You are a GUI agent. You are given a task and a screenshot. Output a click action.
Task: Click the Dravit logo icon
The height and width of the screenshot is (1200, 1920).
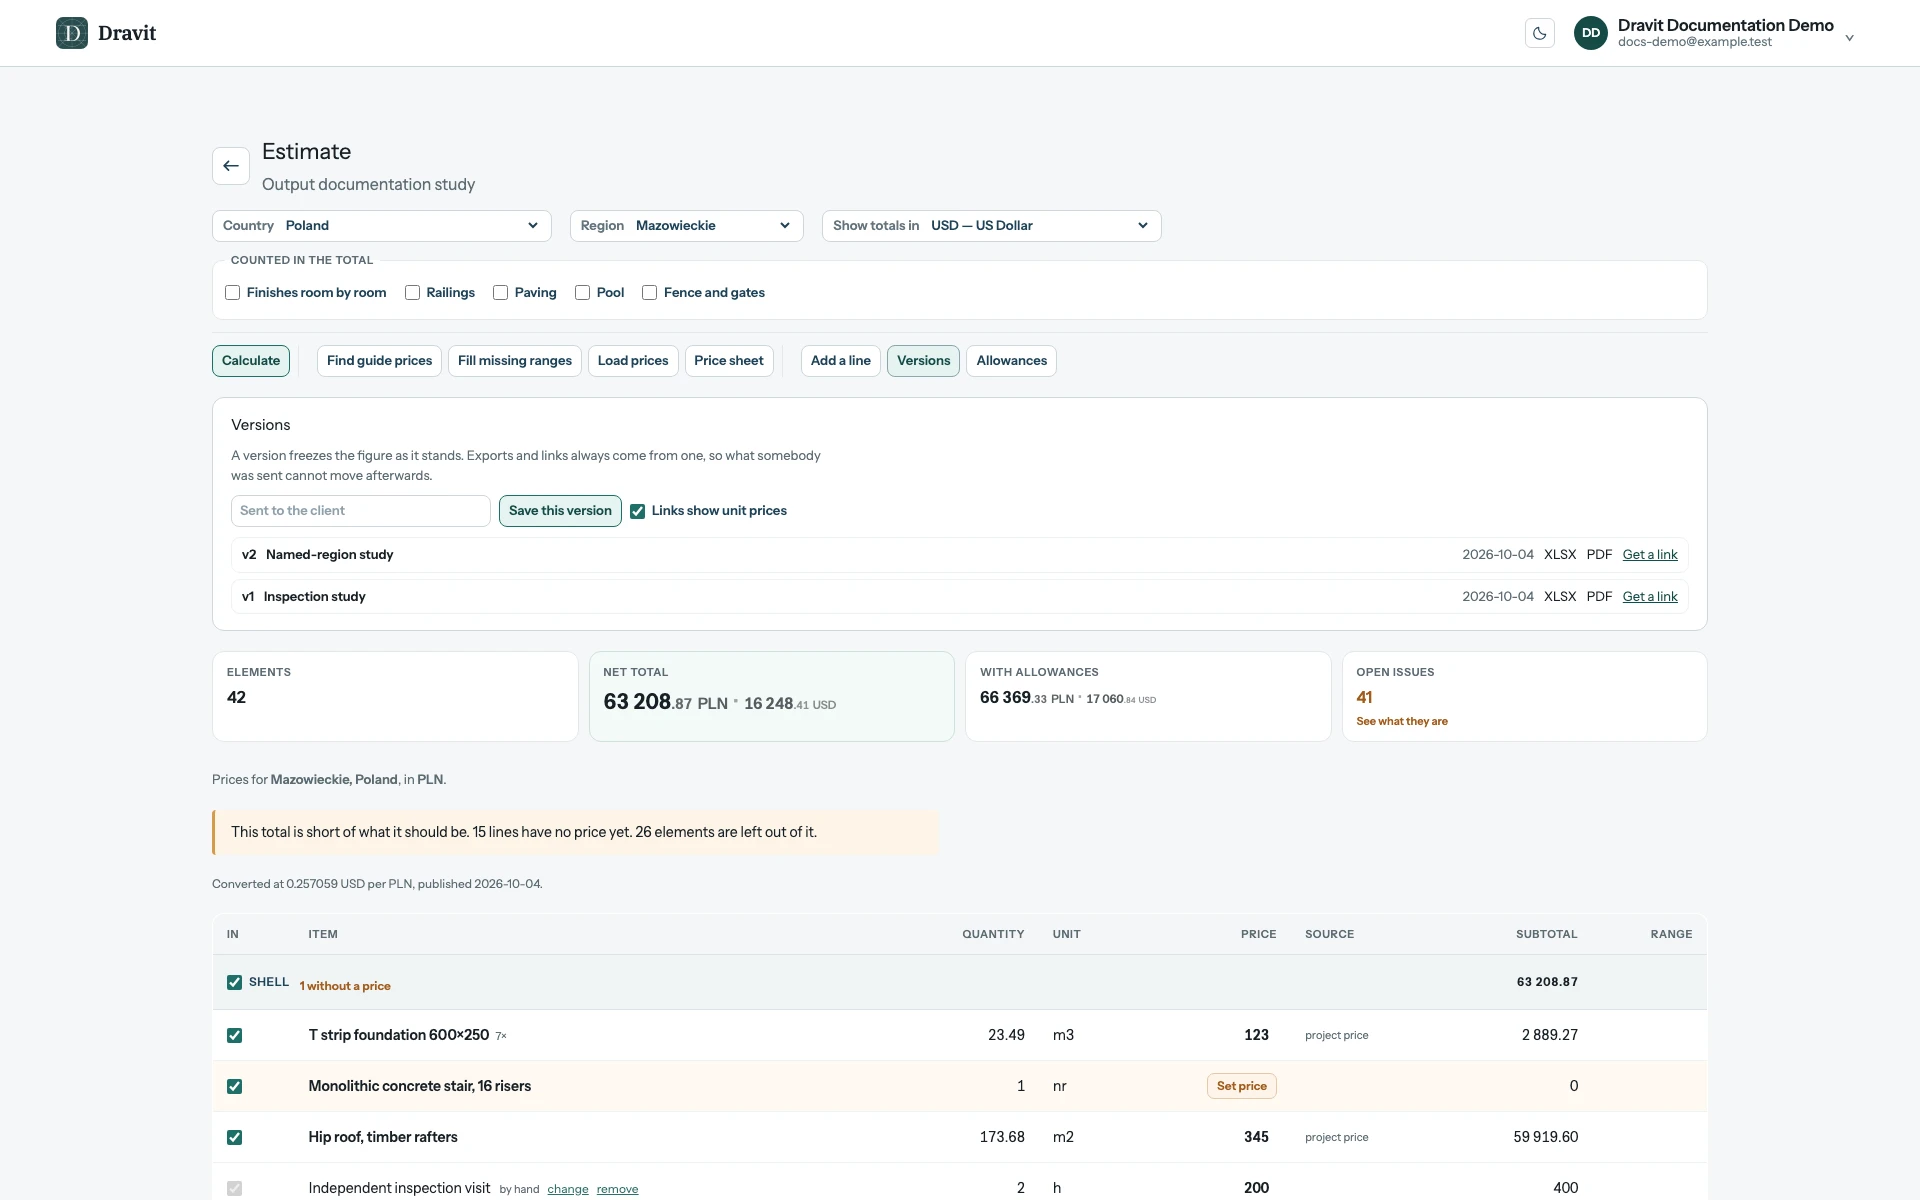(x=72, y=33)
